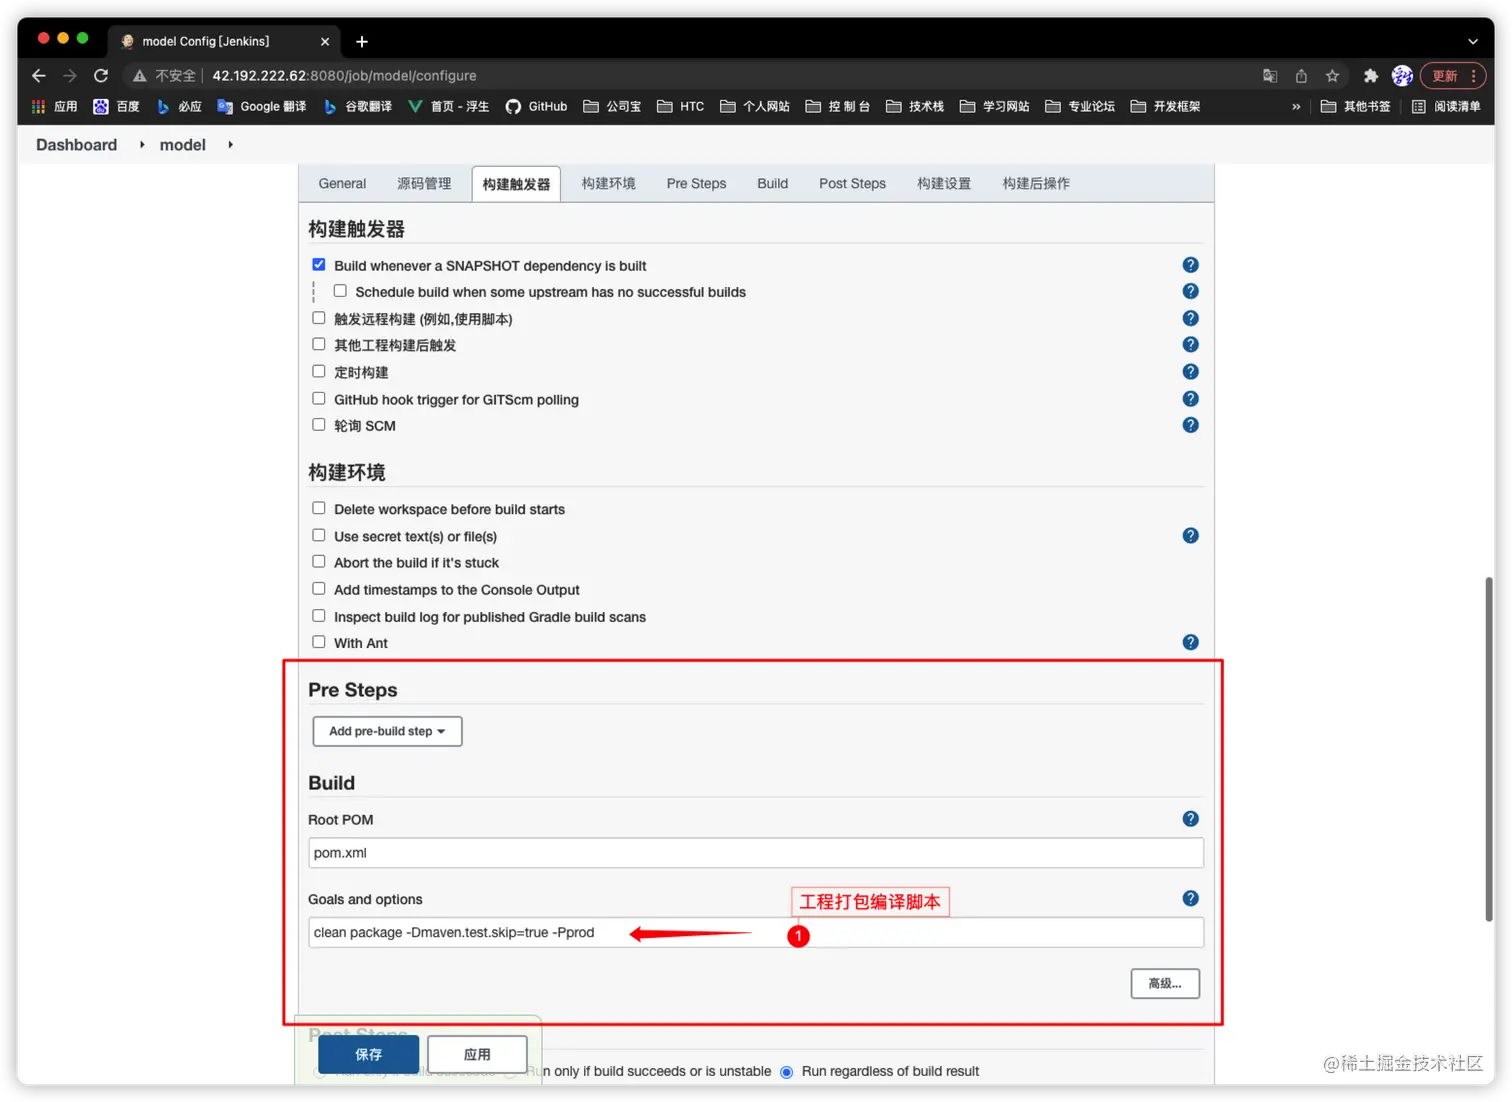Select Run regardless of build result radio
1512x1102 pixels.
coord(787,1072)
